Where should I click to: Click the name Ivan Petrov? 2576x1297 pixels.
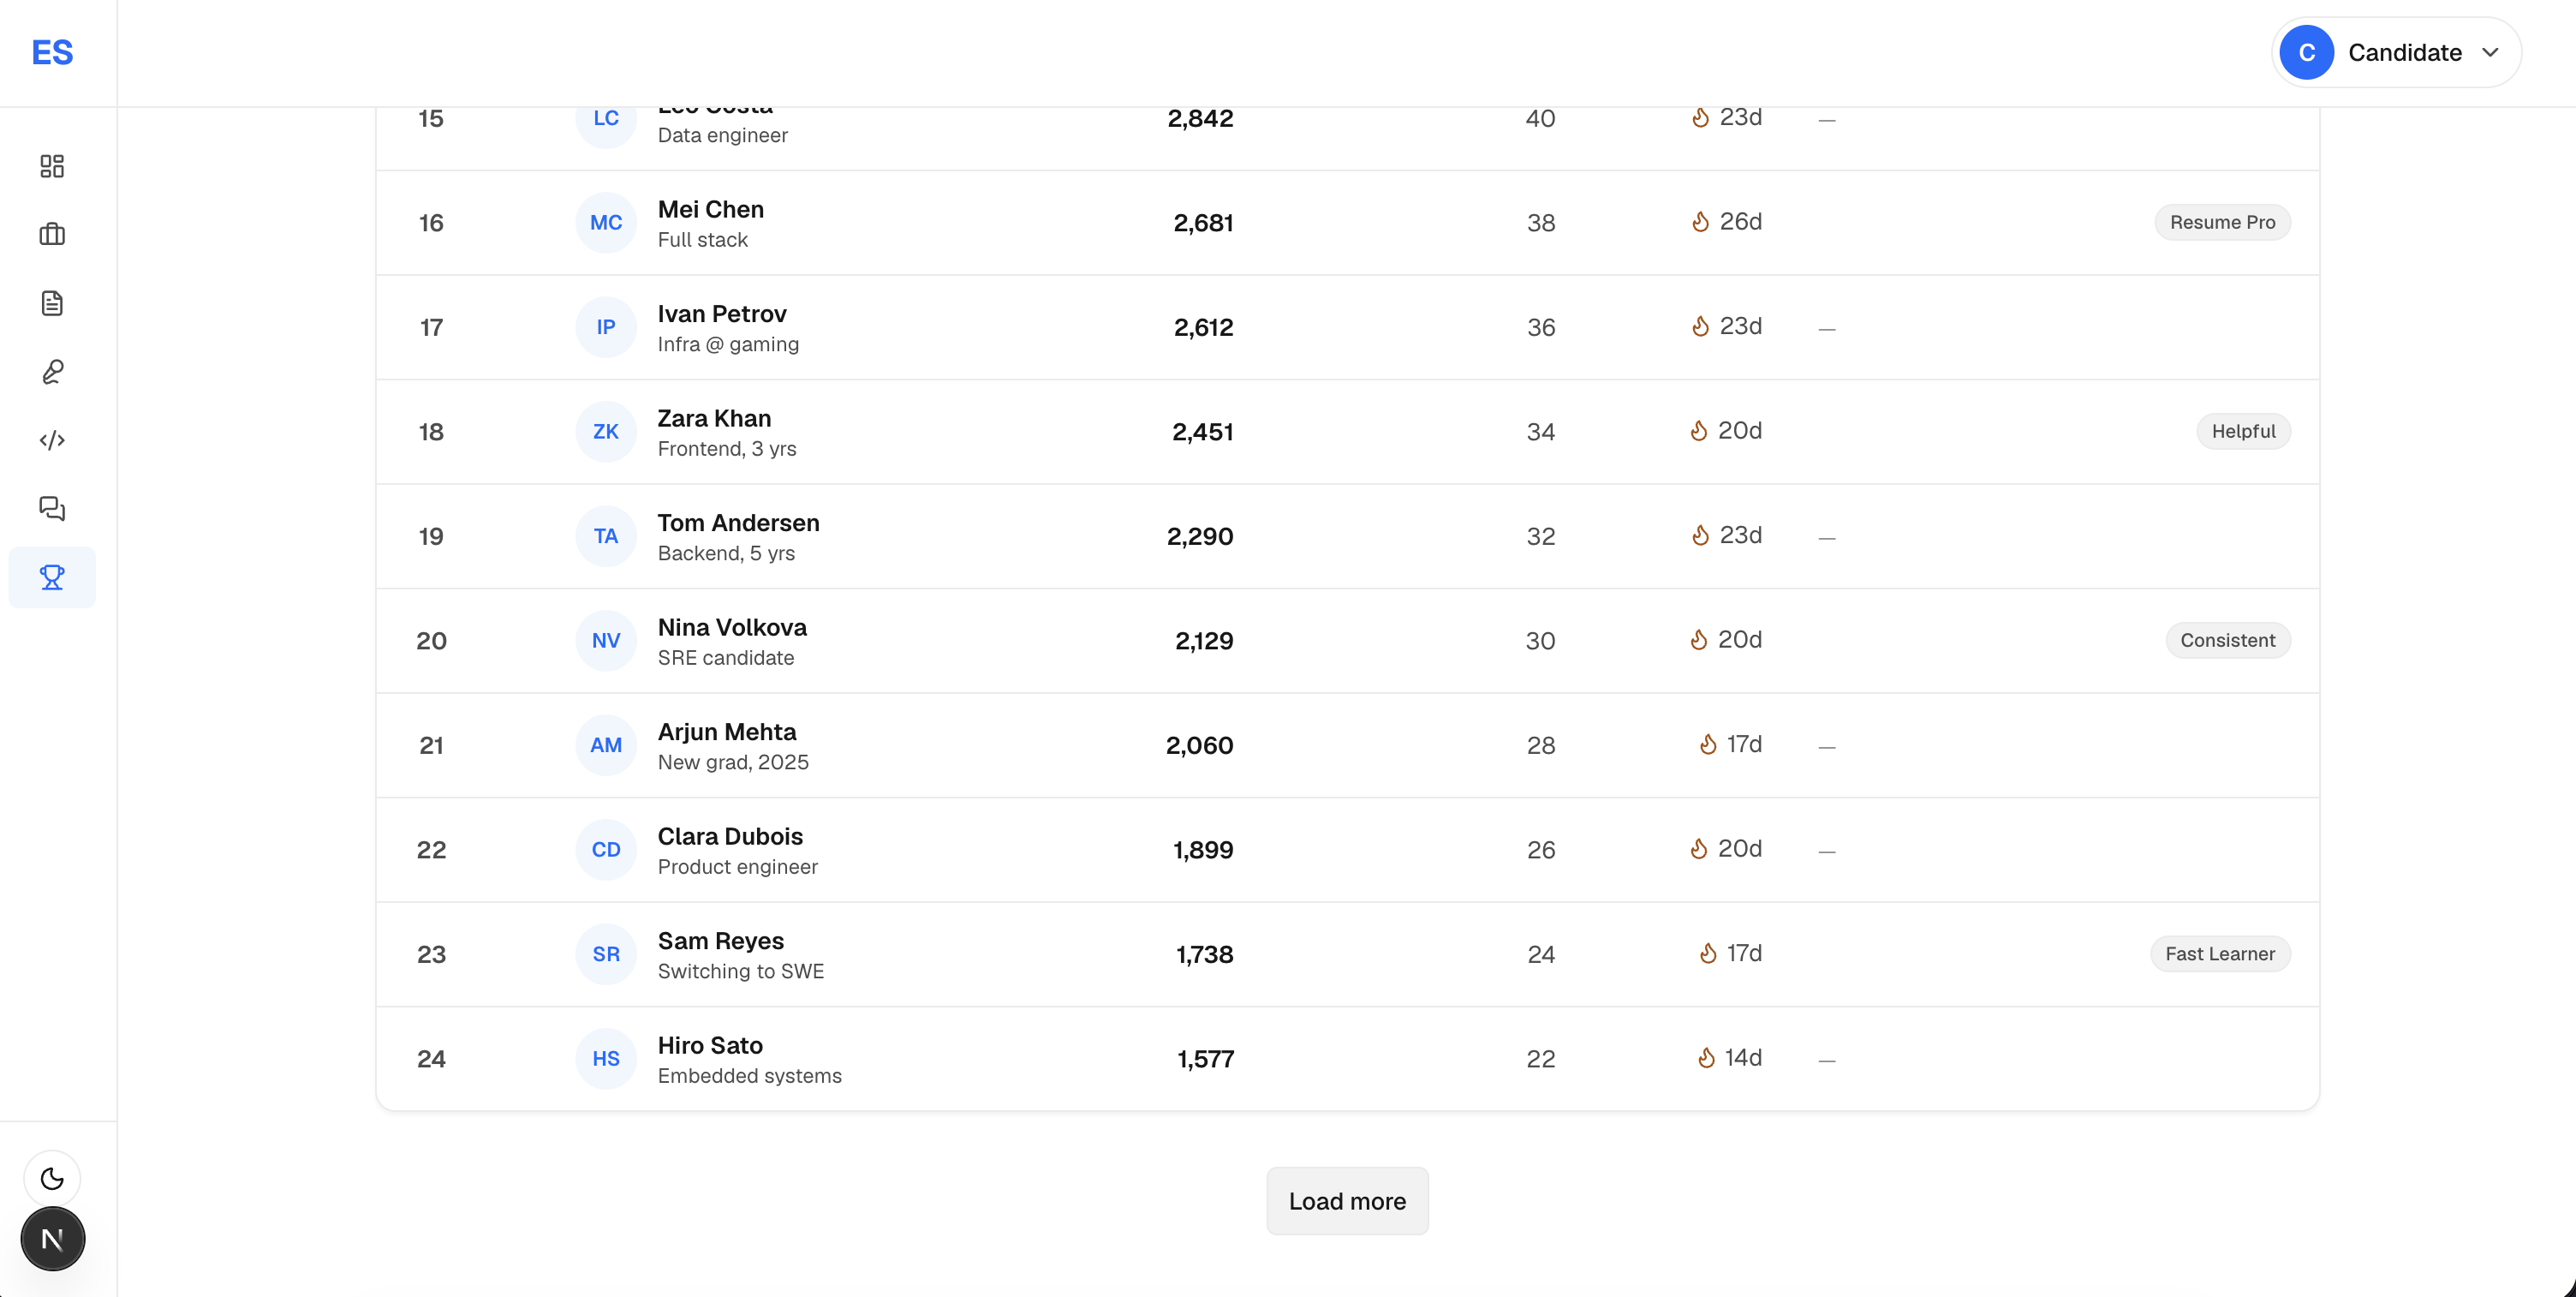[722, 314]
